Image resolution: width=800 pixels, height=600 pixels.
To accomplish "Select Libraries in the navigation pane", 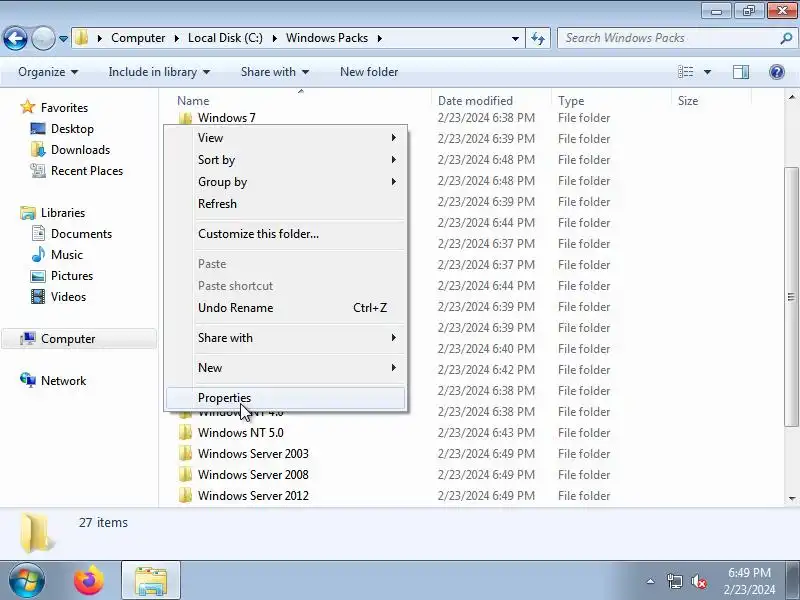I will (63, 213).
